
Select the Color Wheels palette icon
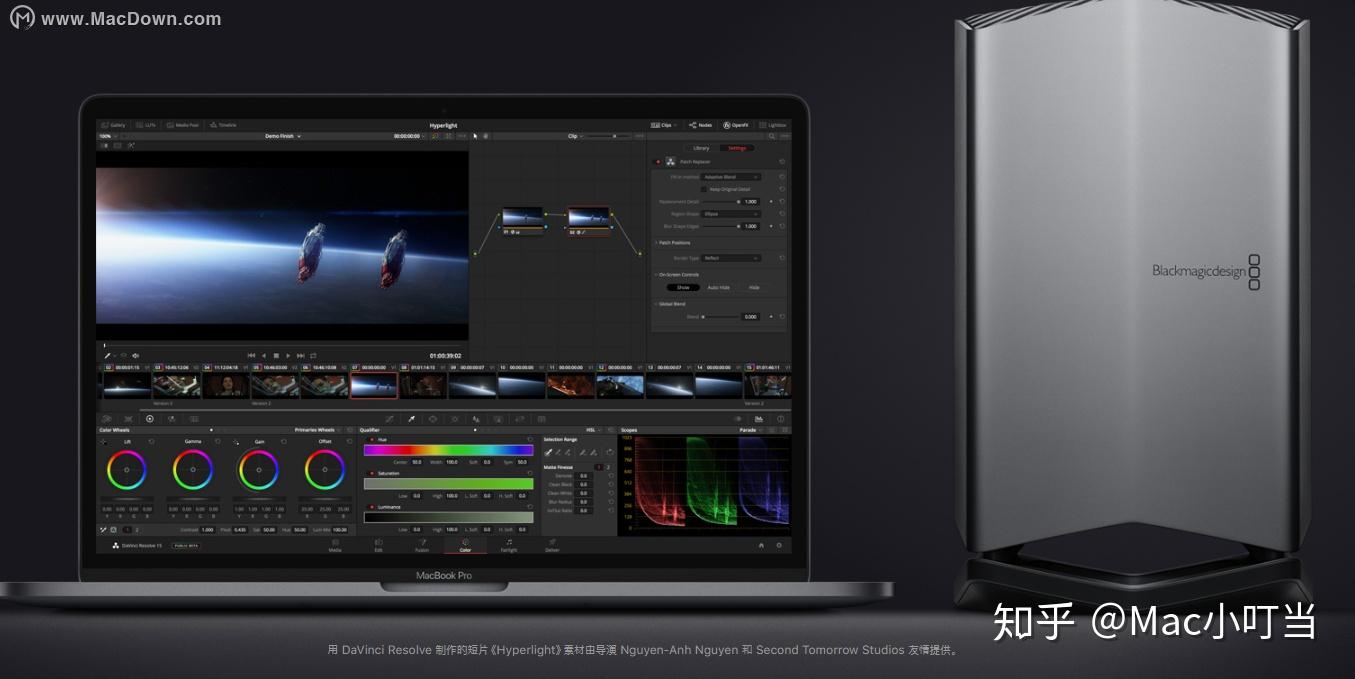150,419
